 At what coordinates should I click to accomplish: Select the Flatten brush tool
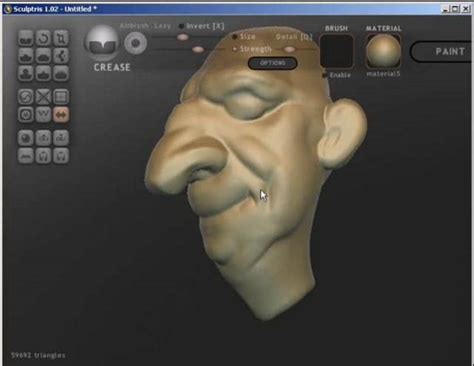43,56
